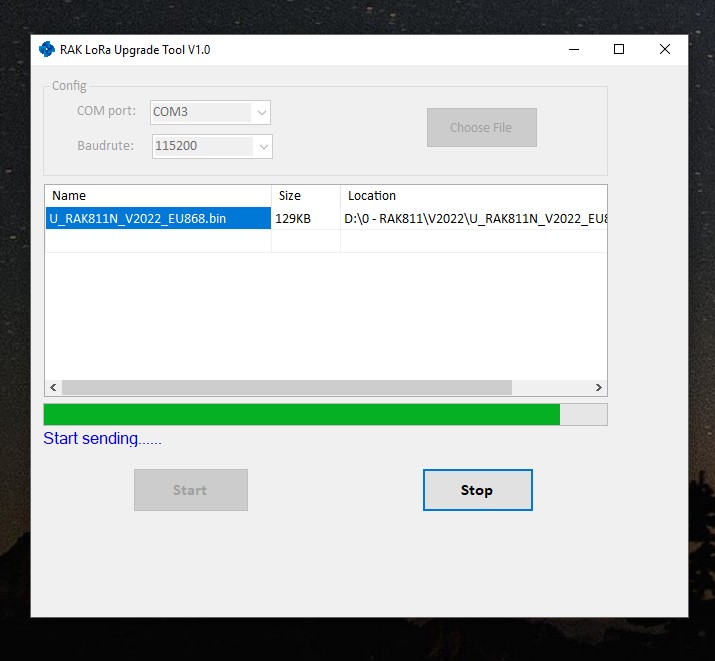Click the file location path cell
This screenshot has width=715, height=661.
point(474,218)
